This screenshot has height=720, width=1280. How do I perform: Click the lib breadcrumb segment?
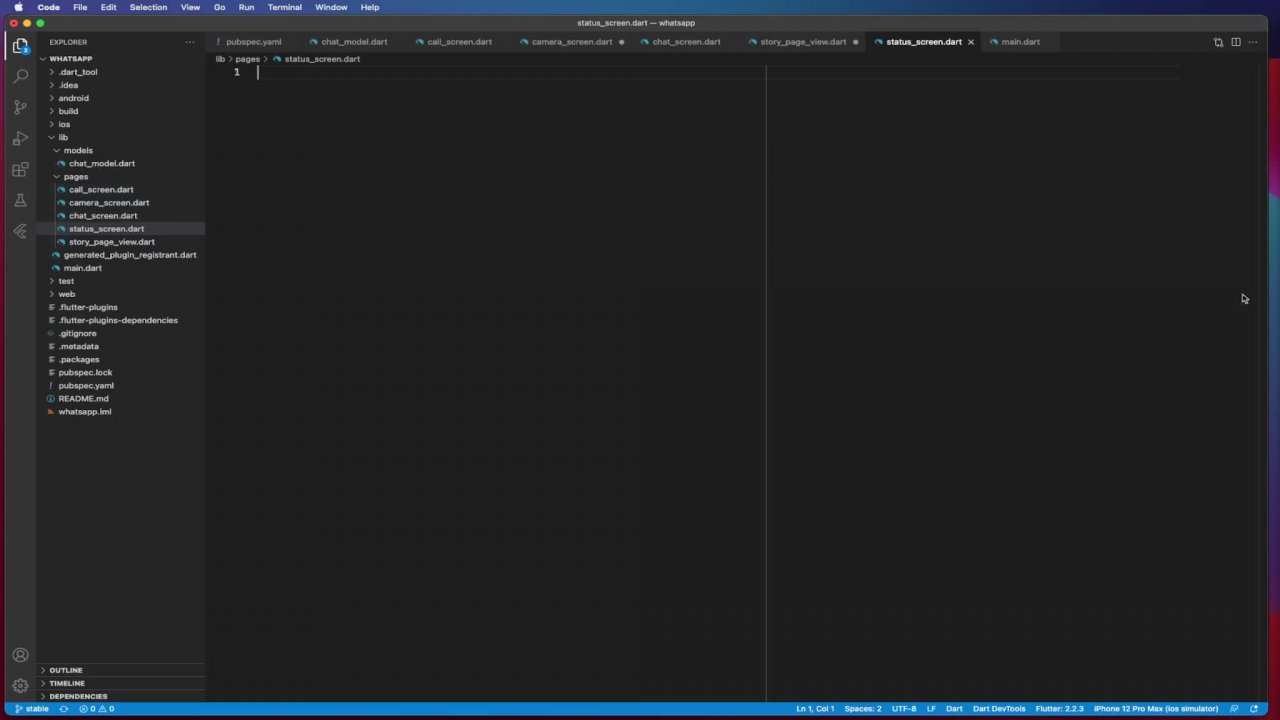click(x=220, y=59)
